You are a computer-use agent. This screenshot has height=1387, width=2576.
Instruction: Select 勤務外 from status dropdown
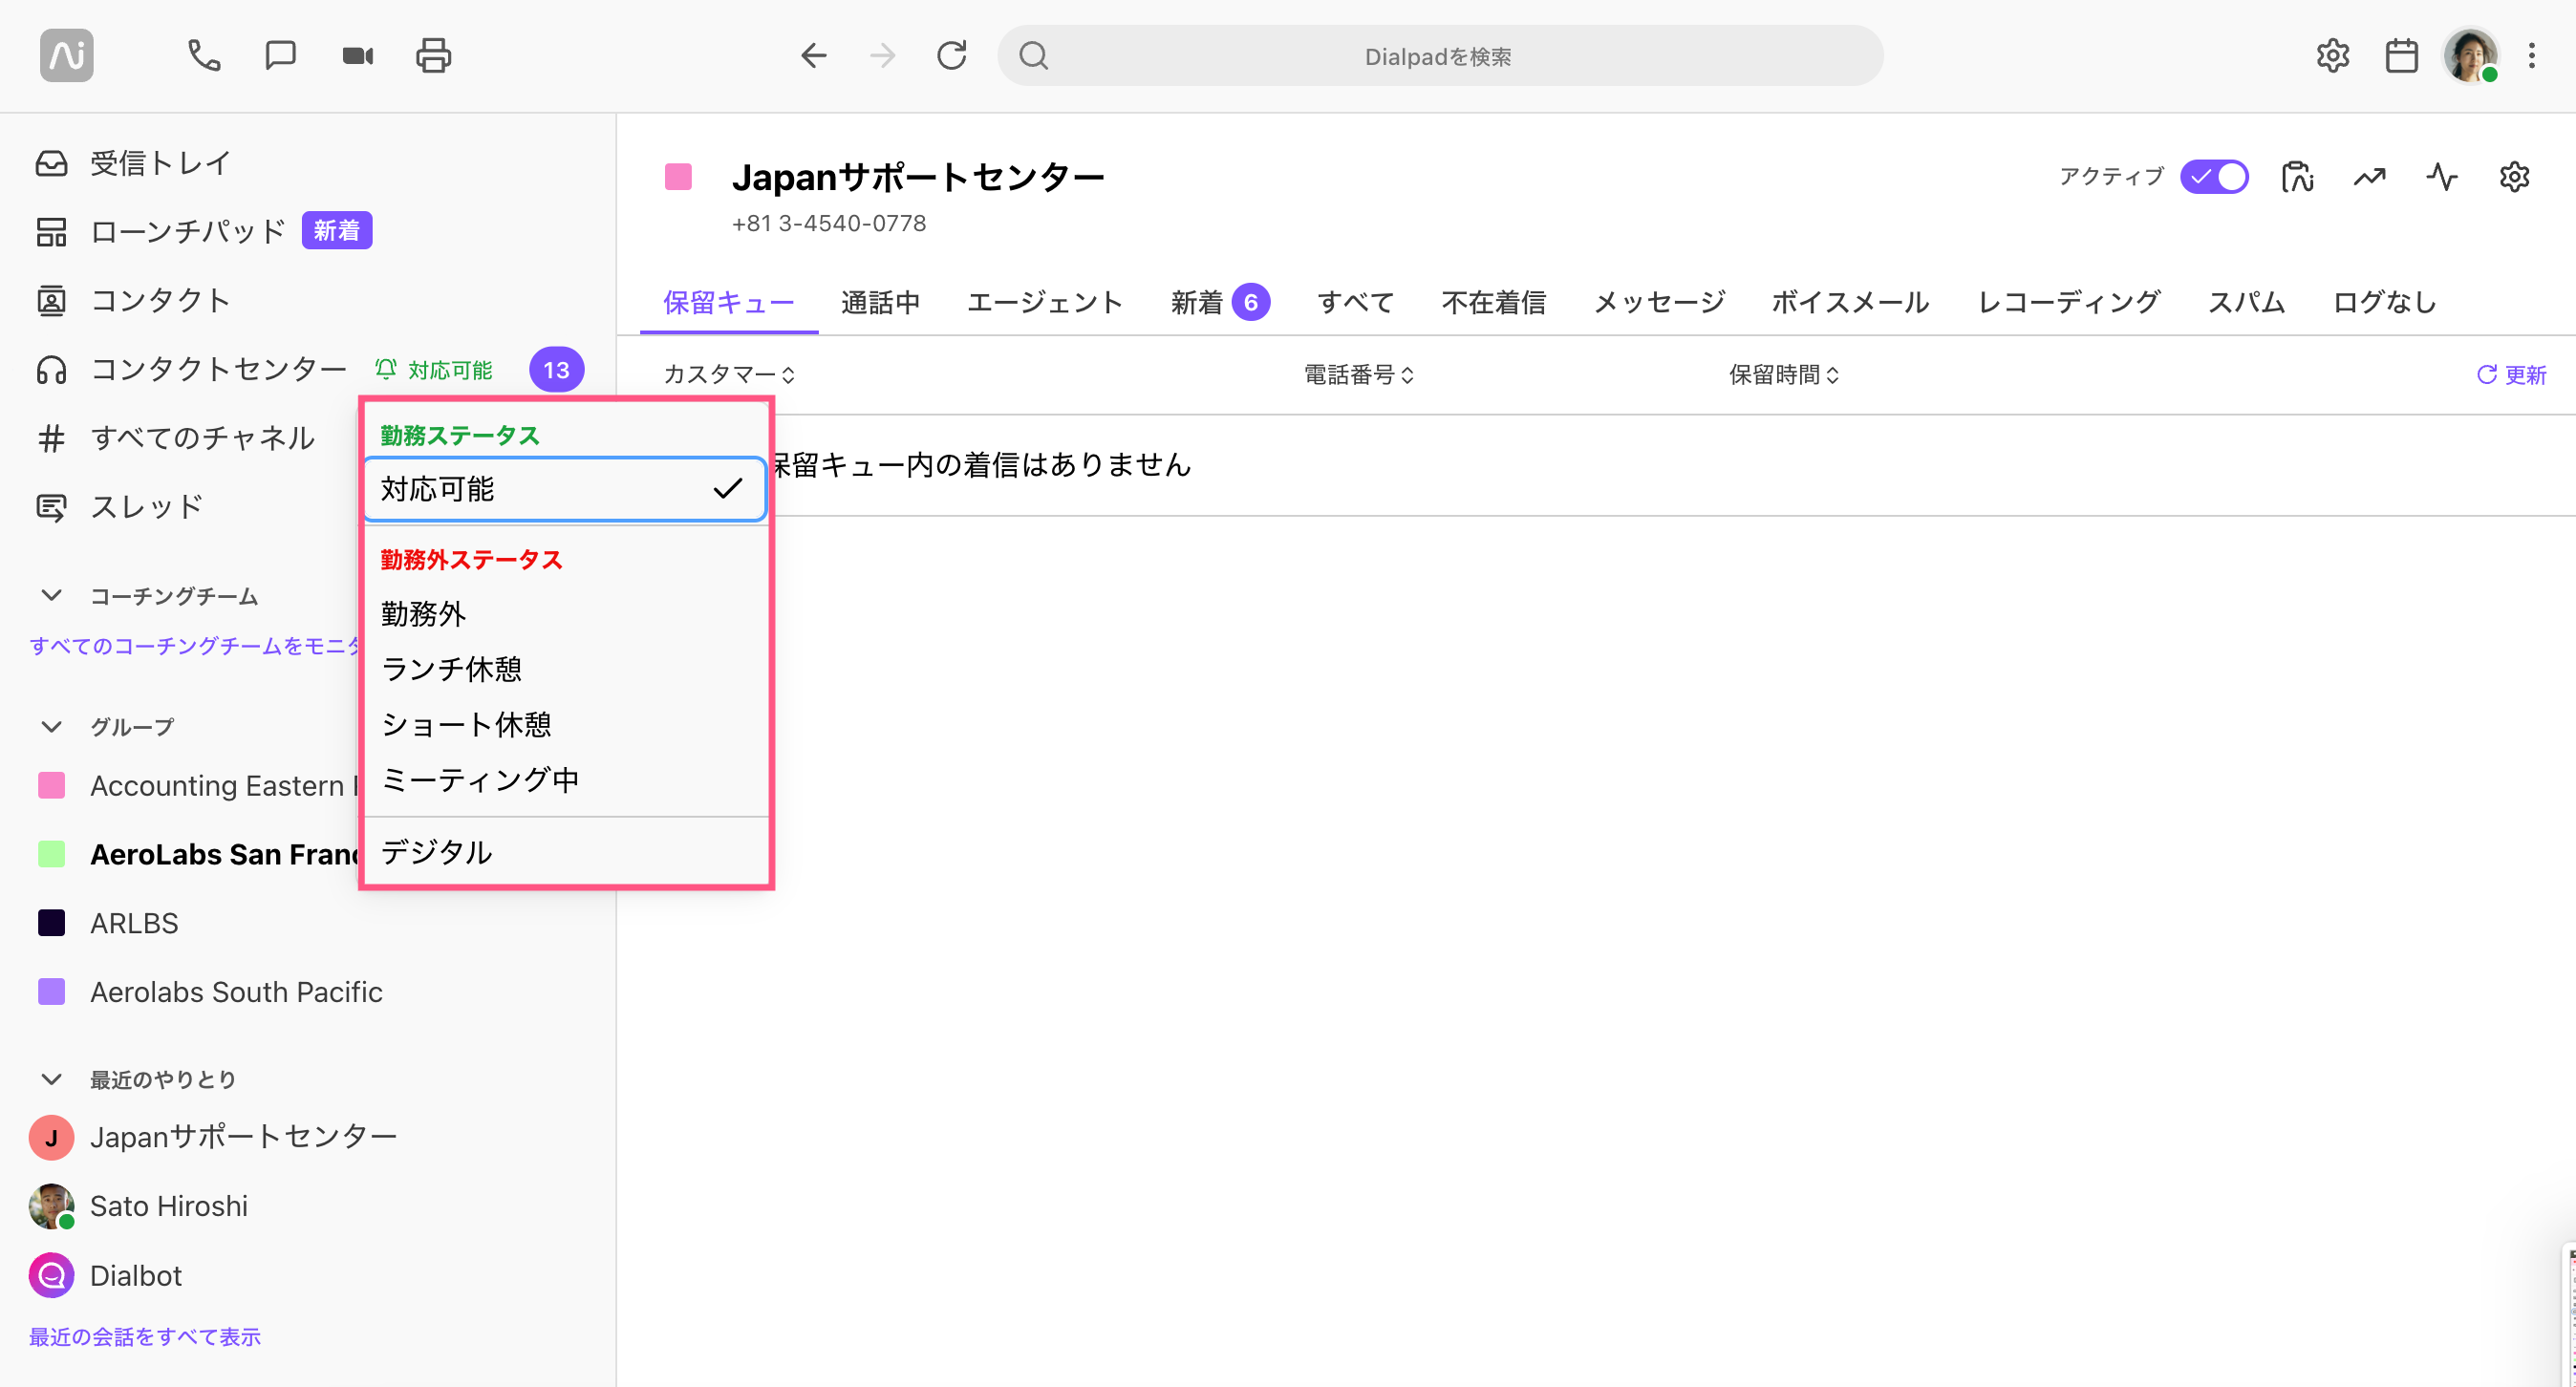(x=423, y=613)
